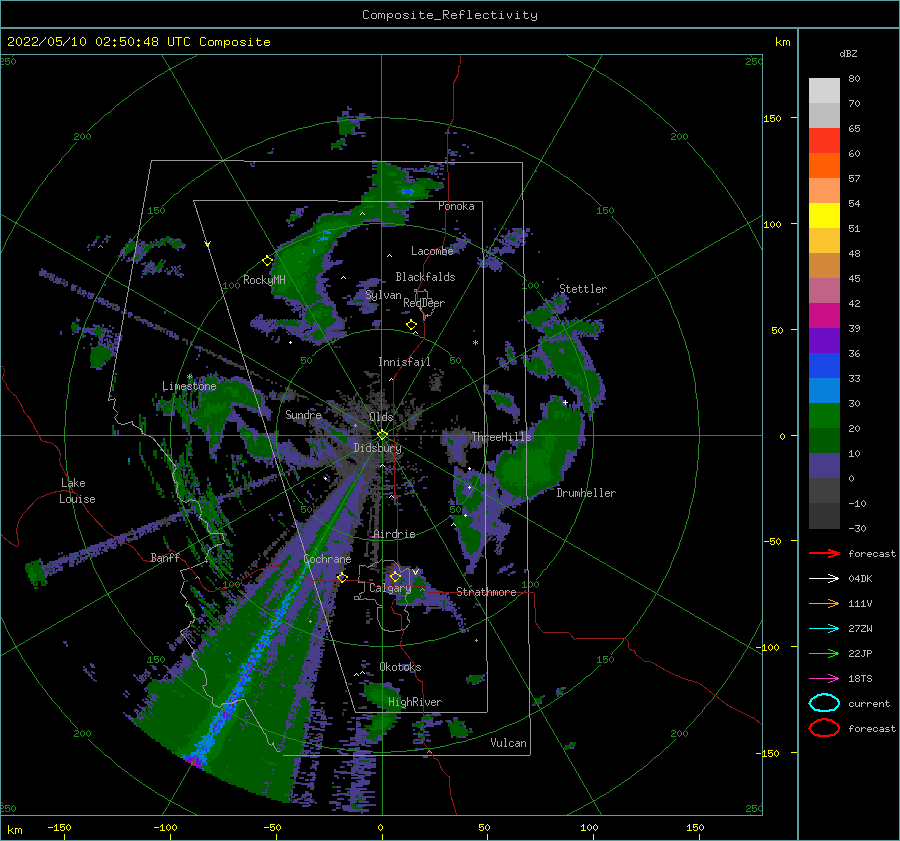Click the Airdrie city label
This screenshot has height=841, width=900.
tap(394, 534)
